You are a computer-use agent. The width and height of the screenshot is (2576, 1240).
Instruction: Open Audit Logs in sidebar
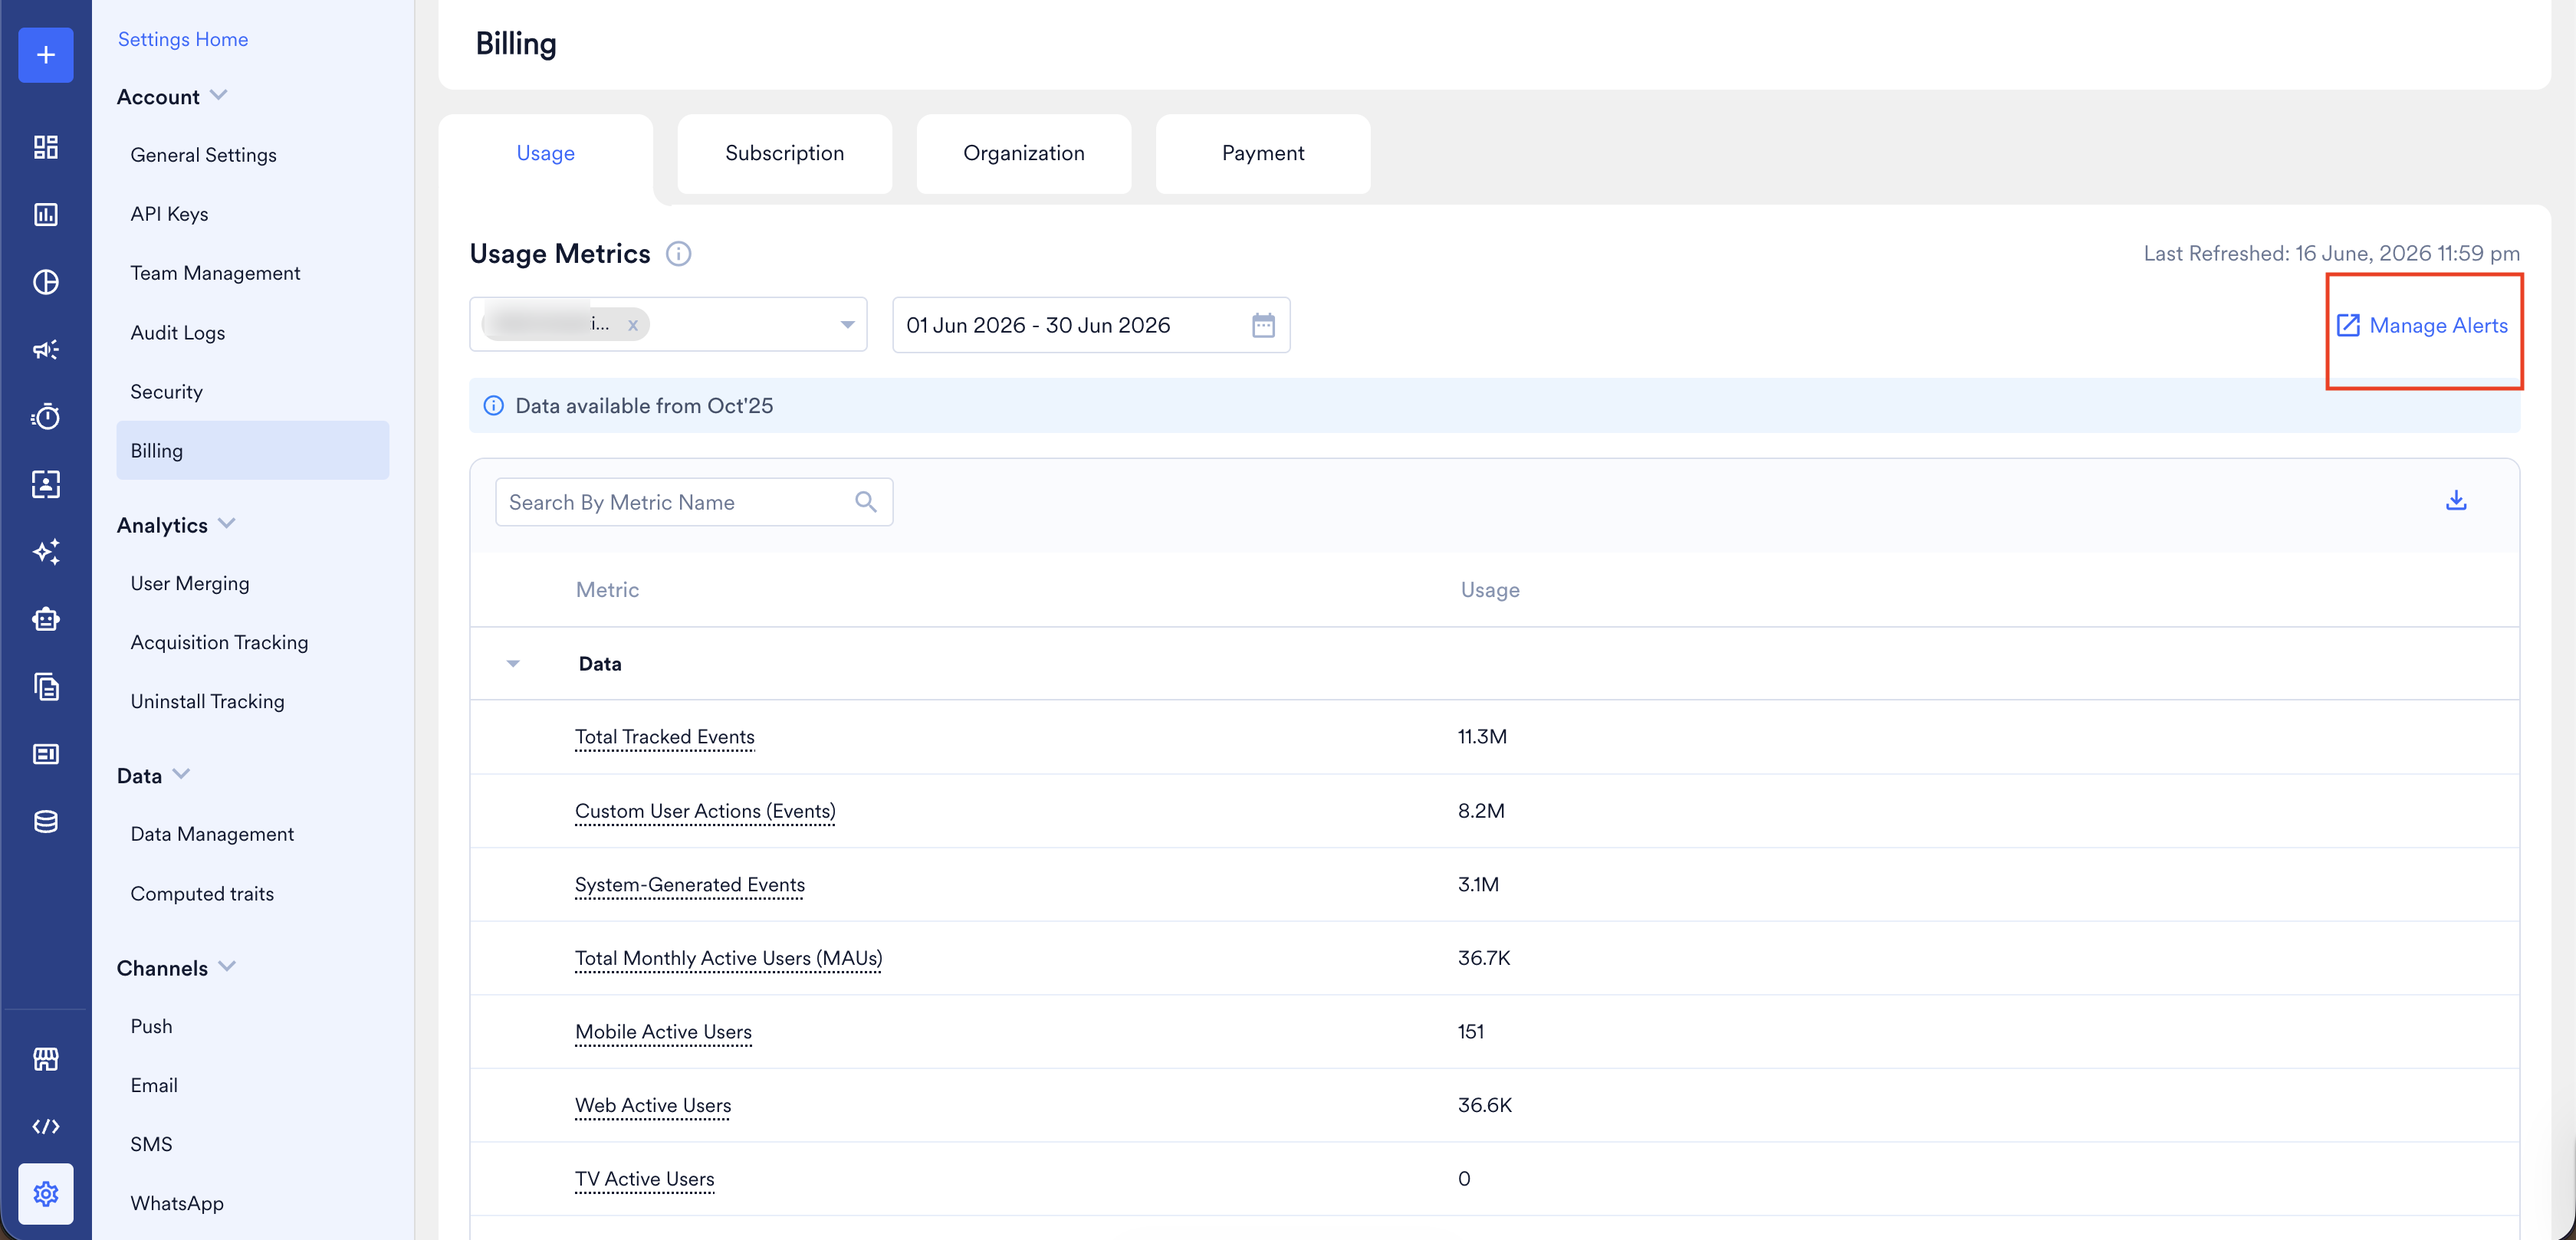point(178,333)
